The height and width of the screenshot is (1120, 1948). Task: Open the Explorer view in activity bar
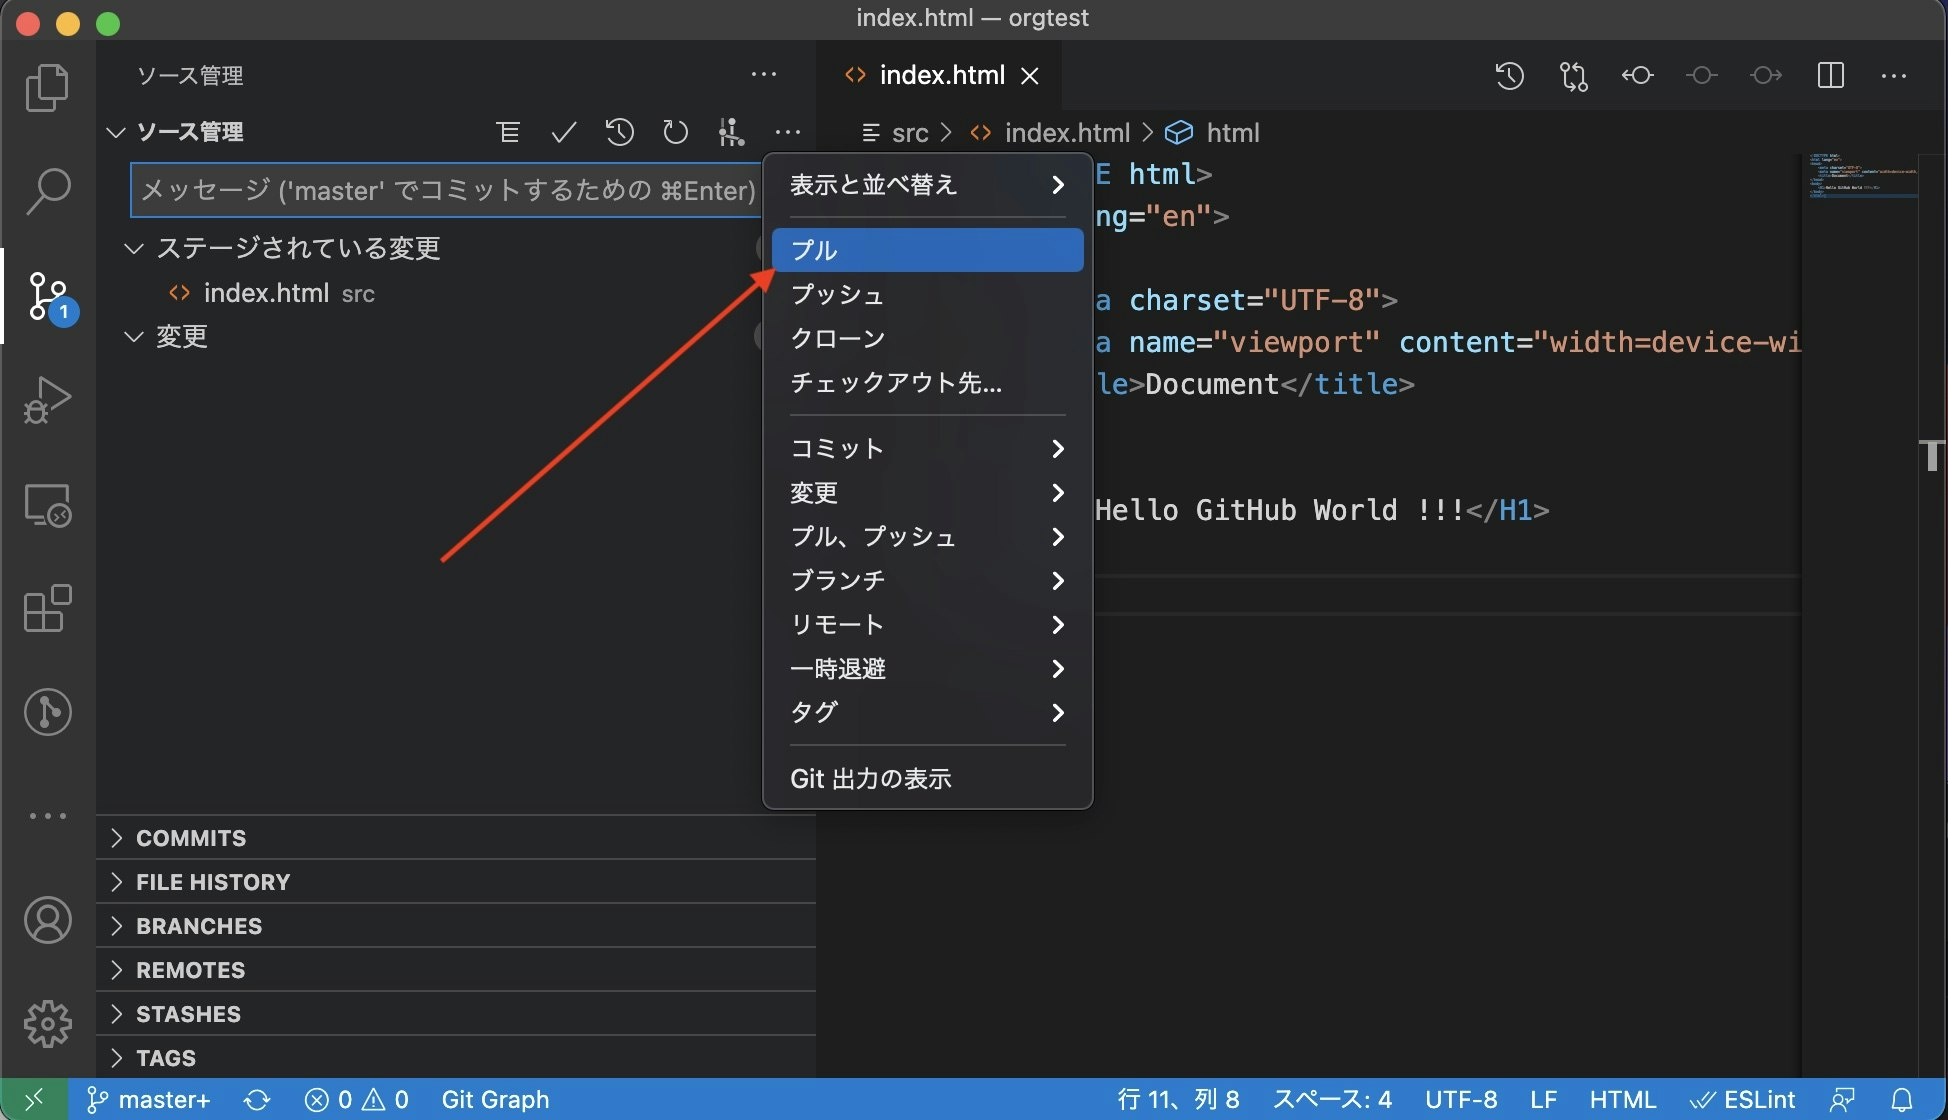(x=47, y=88)
